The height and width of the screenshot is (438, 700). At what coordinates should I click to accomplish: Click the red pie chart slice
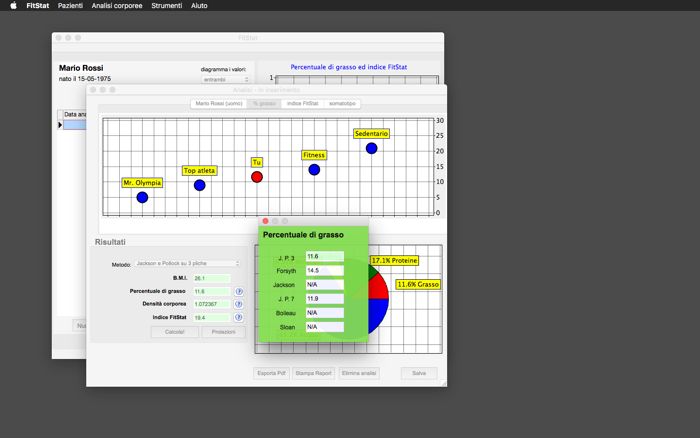(x=379, y=288)
